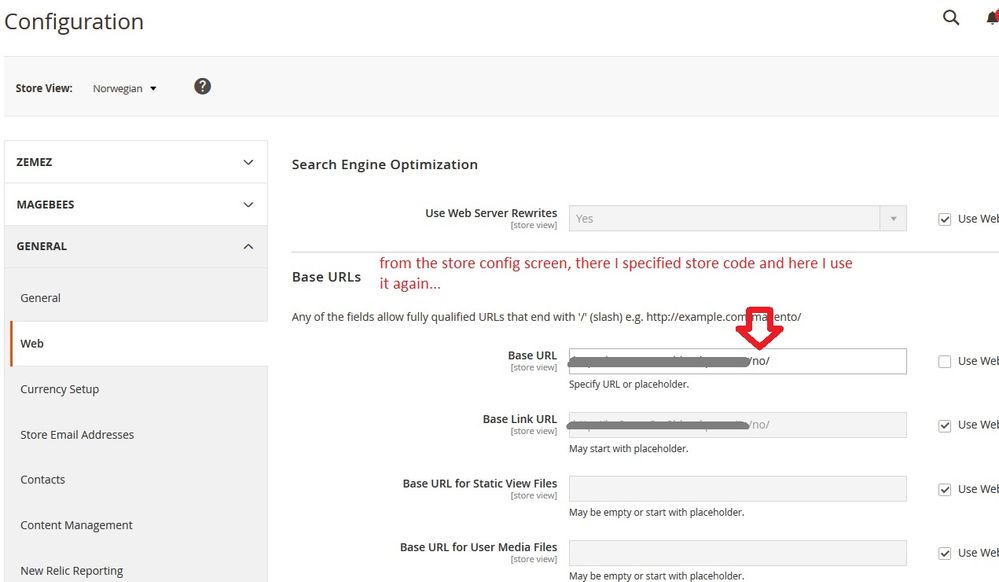
Task: Open the Store View Norwegian dropdown
Action: 125,88
